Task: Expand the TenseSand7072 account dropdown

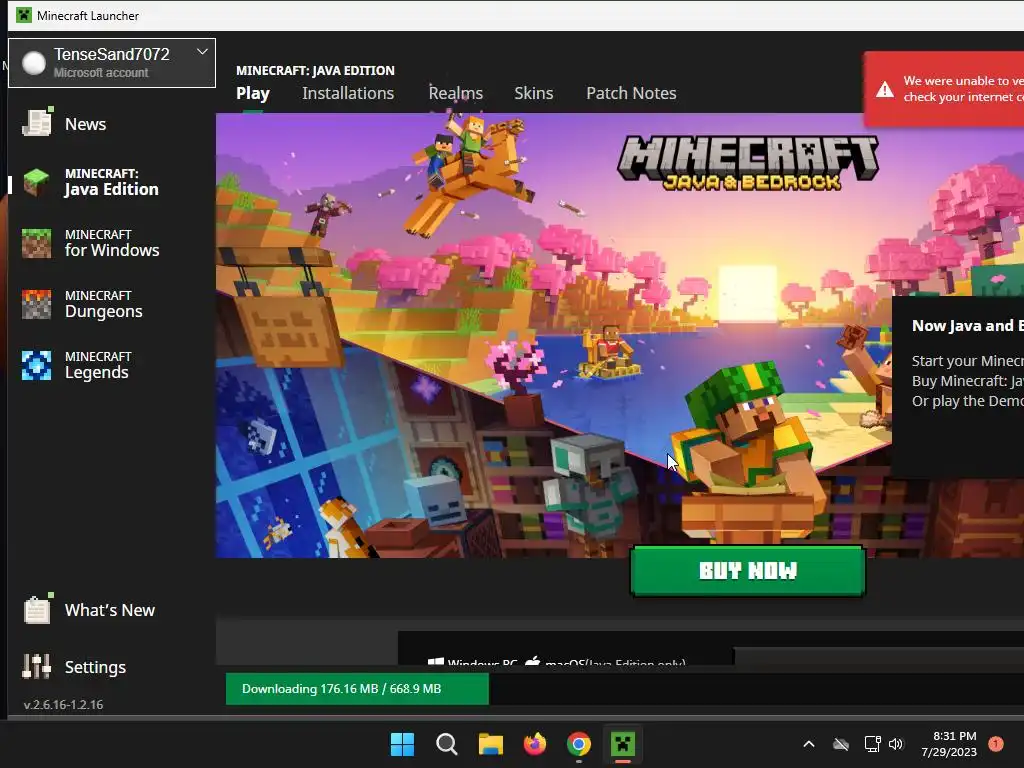Action: [x=202, y=52]
